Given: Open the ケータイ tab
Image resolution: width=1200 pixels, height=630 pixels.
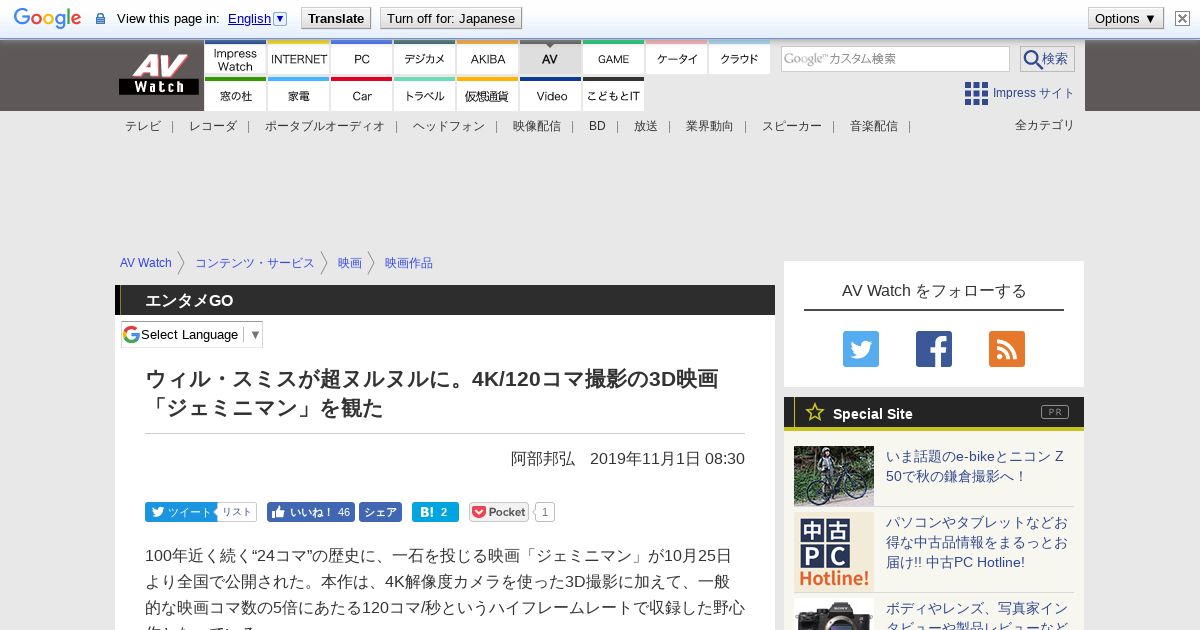Looking at the screenshot, I should (x=676, y=59).
